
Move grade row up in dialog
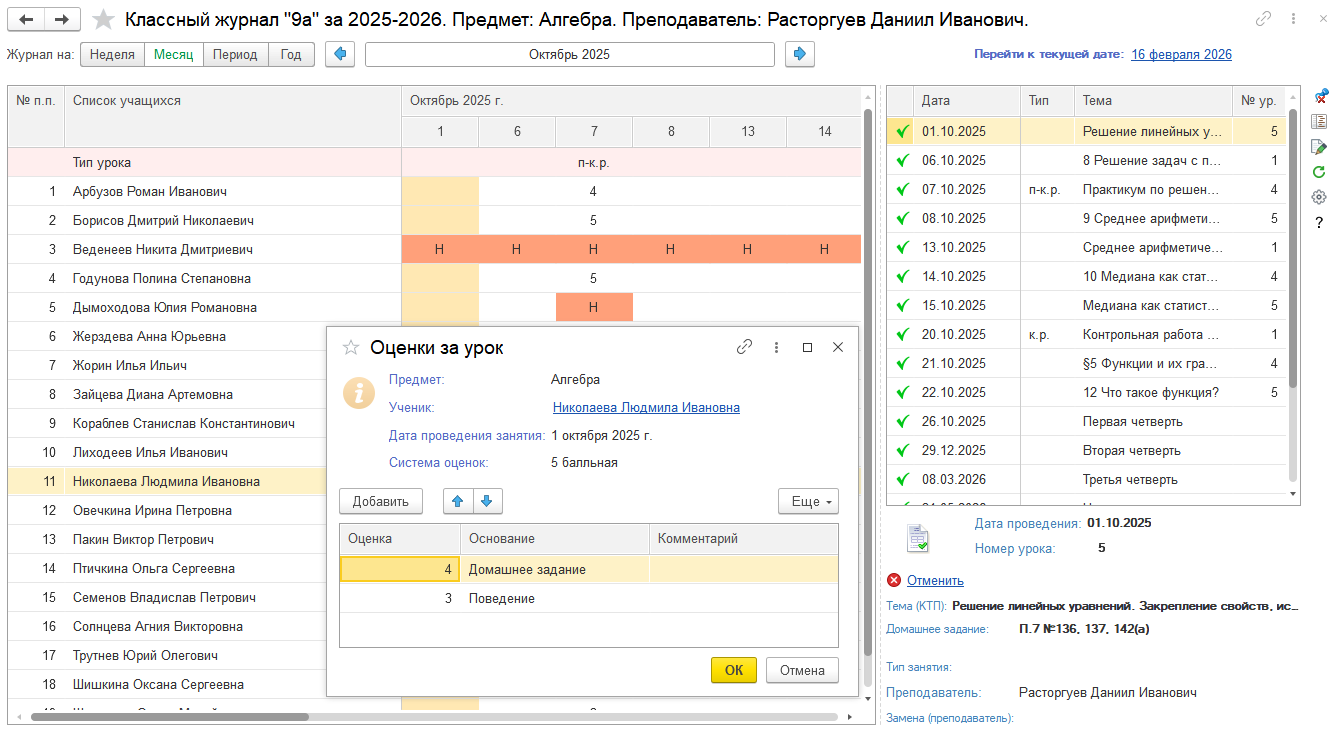pos(458,502)
